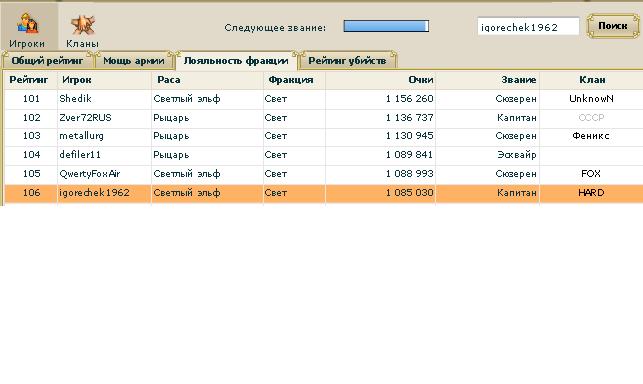
Task: Open the Рейтинг убийств tab
Action: [x=347, y=61]
